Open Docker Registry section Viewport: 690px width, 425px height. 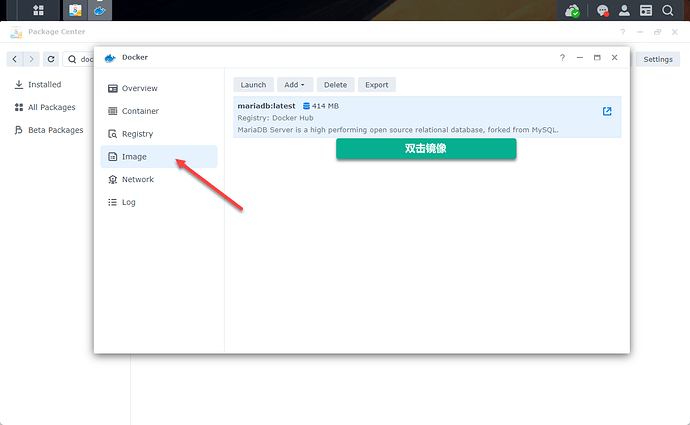159,134
